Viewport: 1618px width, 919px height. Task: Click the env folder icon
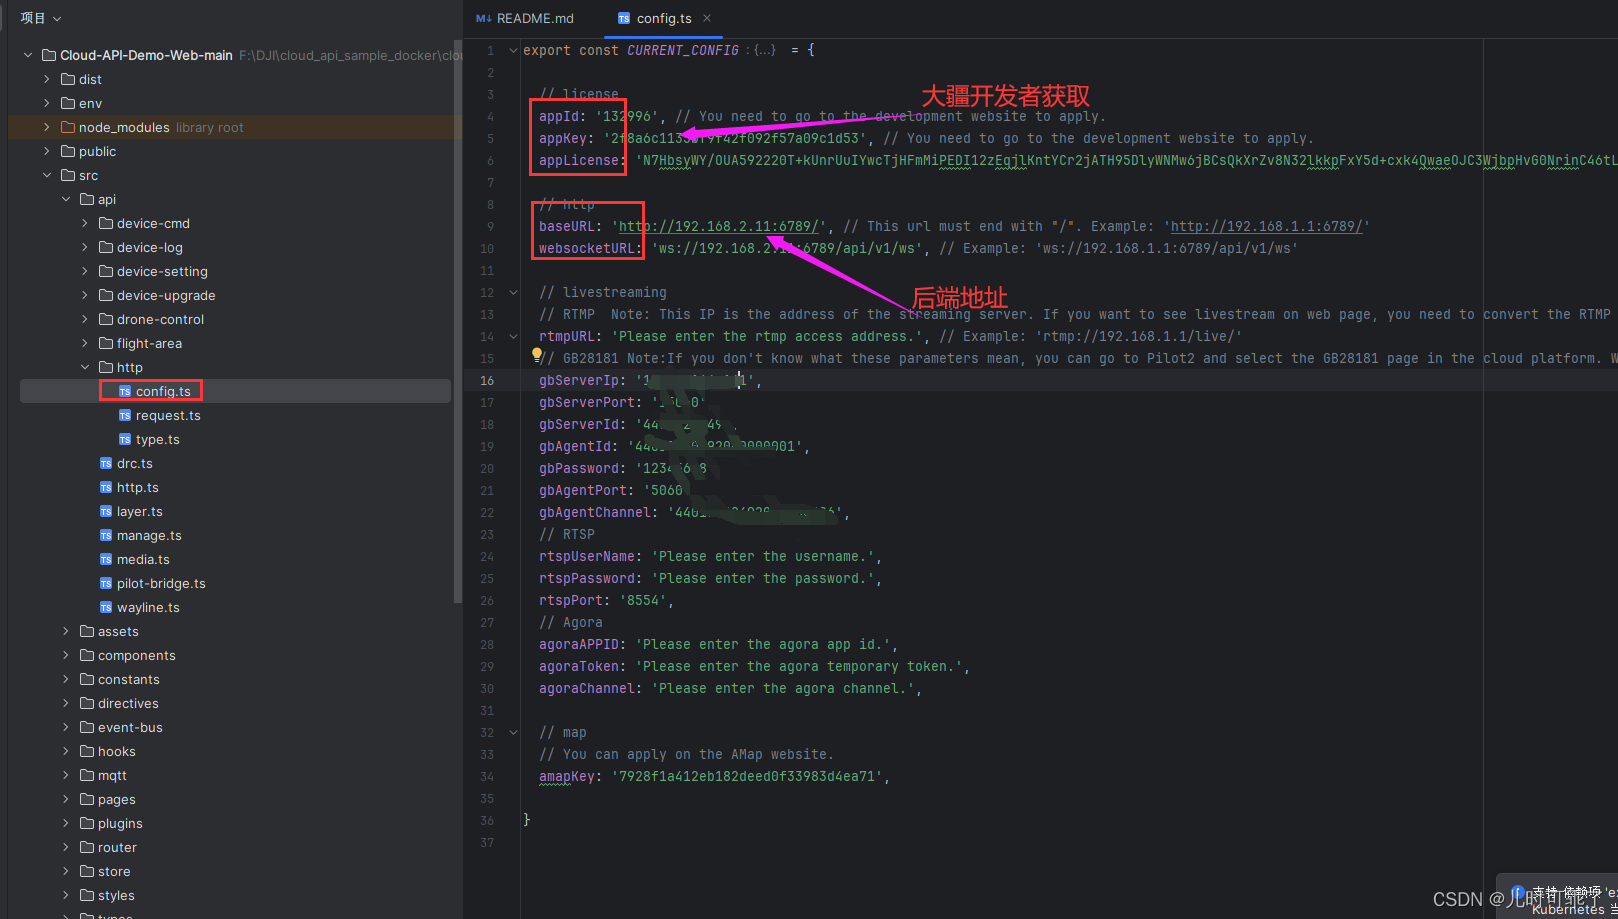[x=68, y=103]
